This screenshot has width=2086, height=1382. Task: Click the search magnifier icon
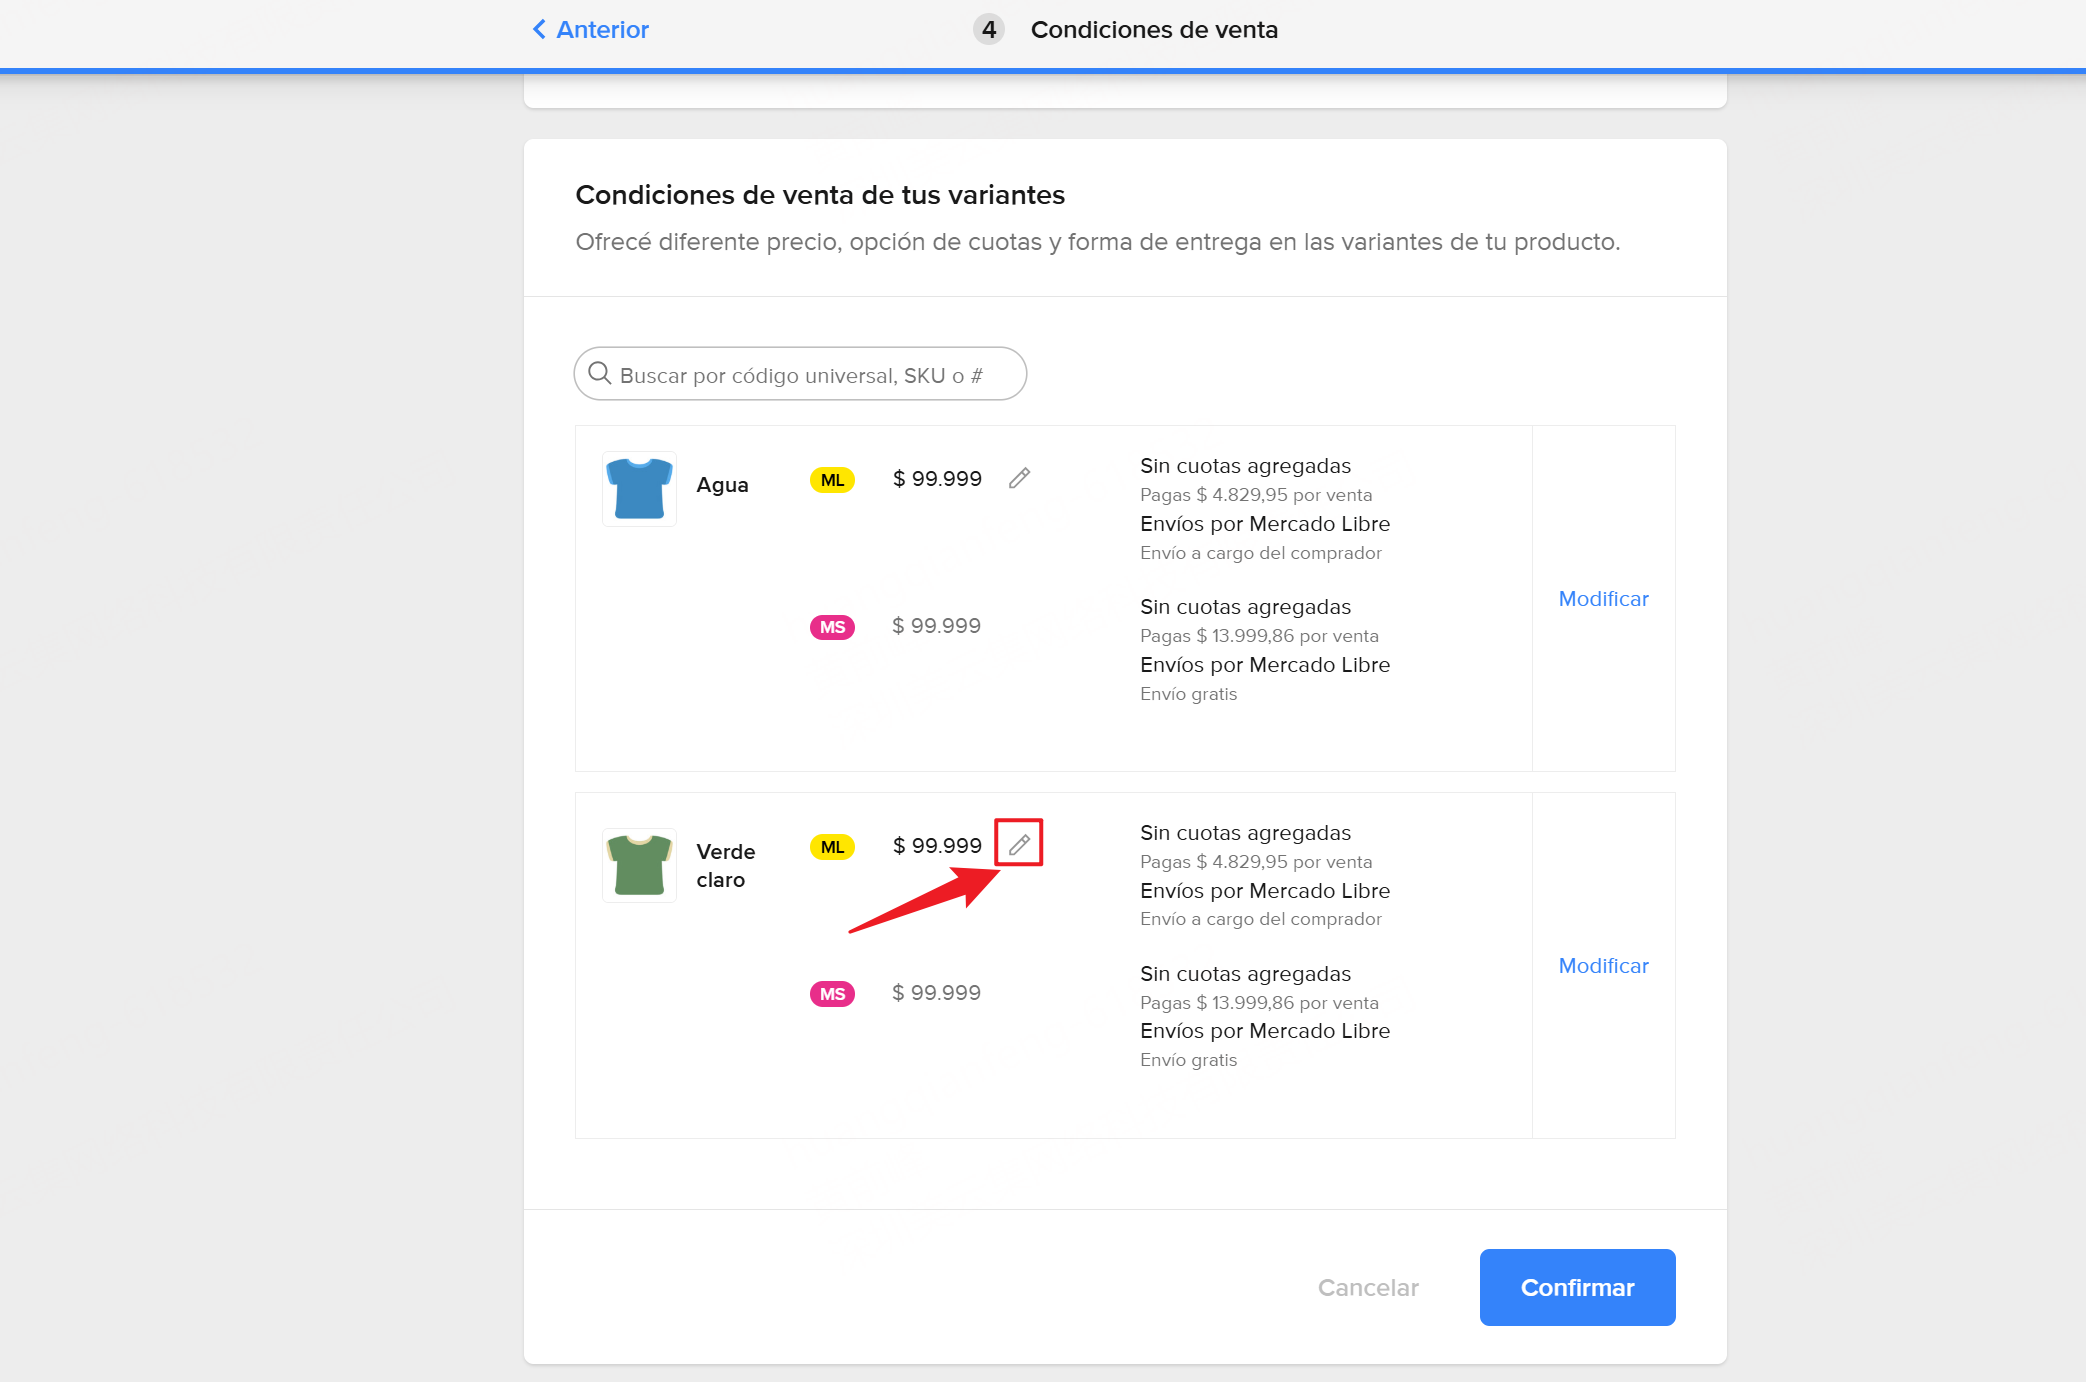tap(600, 373)
